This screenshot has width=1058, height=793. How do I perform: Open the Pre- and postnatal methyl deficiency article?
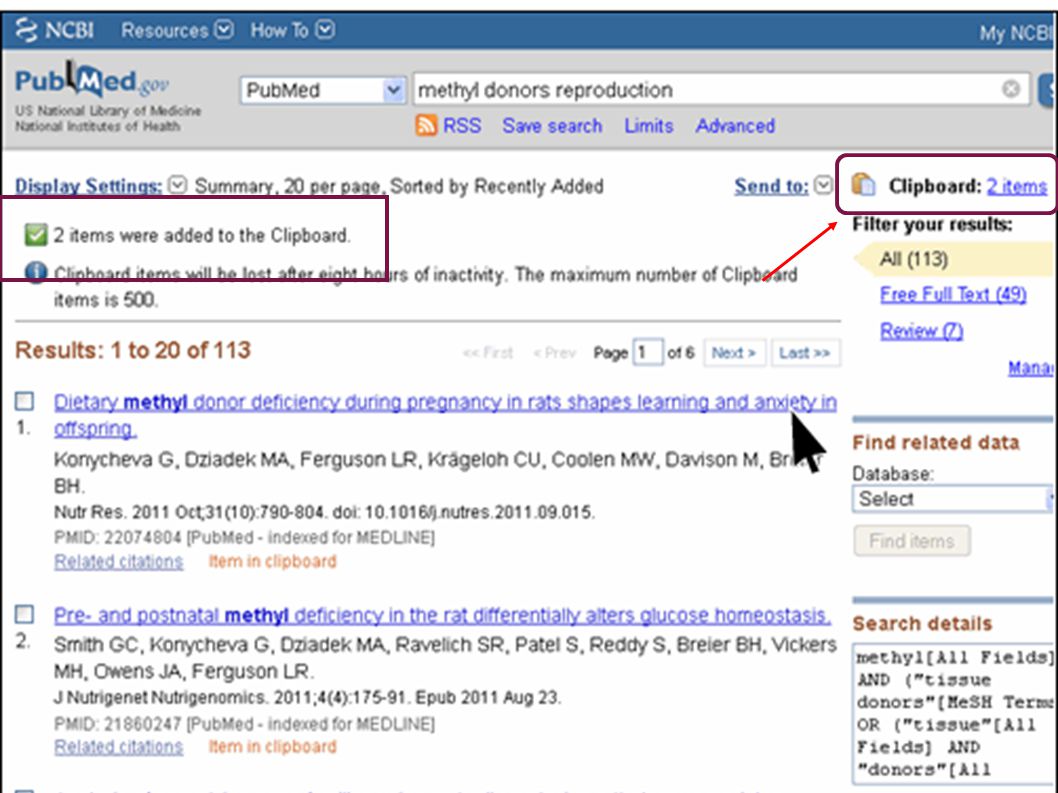tap(442, 616)
